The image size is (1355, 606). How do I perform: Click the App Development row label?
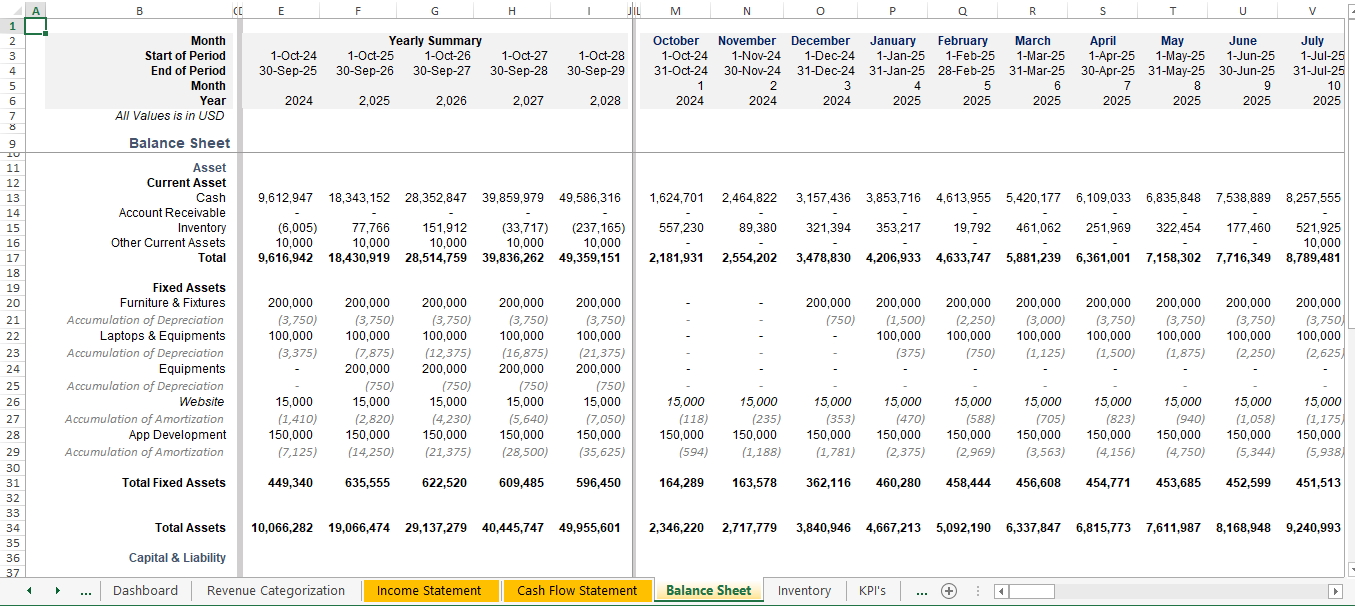[x=177, y=435]
